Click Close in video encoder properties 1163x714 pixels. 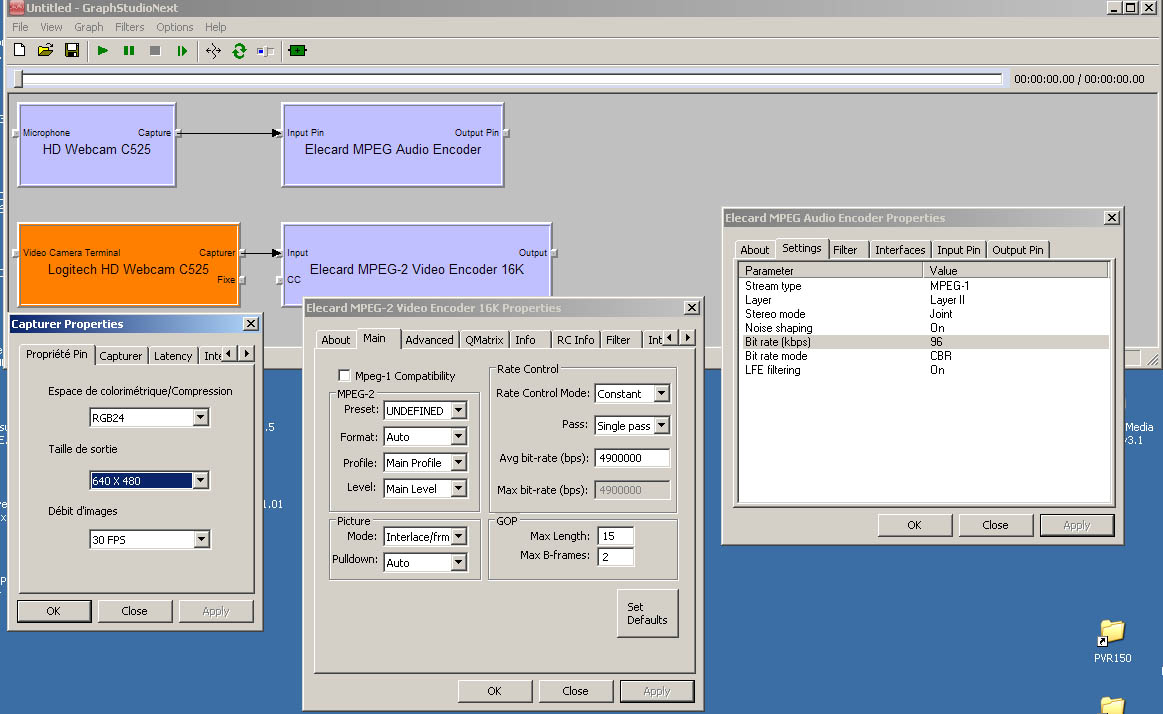tap(575, 691)
